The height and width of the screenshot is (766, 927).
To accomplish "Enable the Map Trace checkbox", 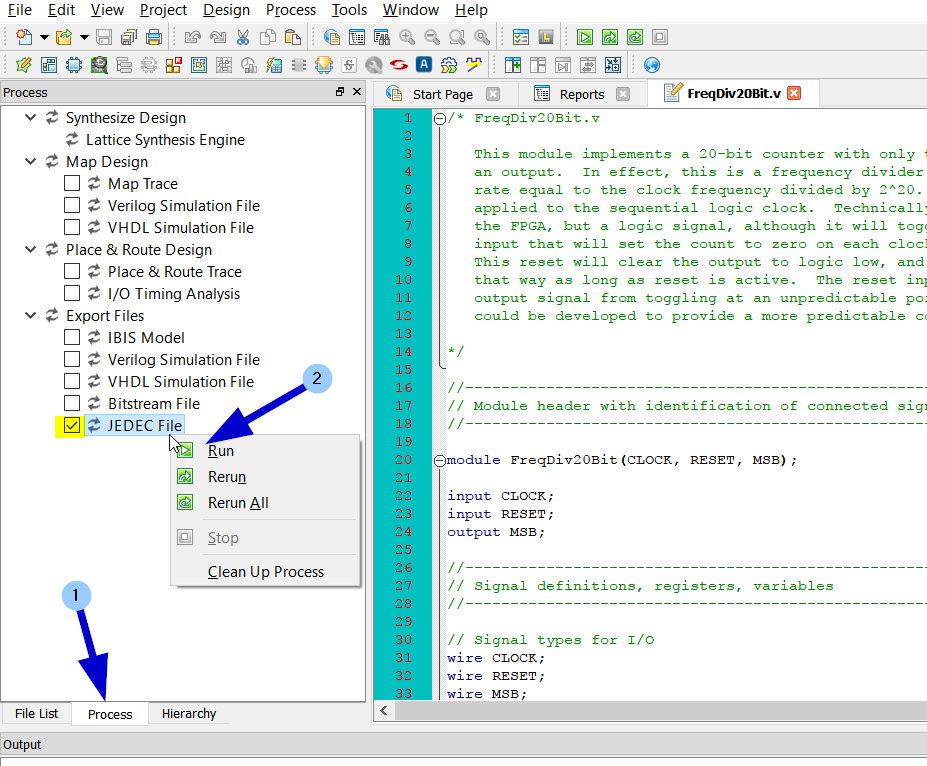I will click(72, 183).
